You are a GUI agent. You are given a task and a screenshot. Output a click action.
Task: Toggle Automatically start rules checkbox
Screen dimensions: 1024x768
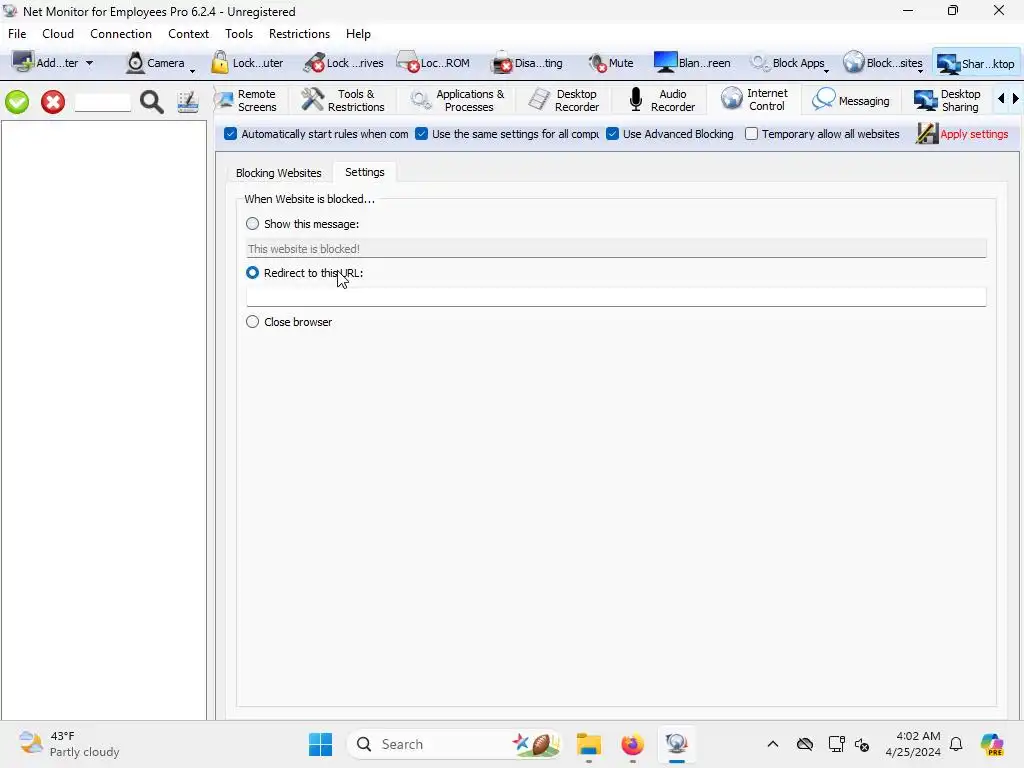231,134
